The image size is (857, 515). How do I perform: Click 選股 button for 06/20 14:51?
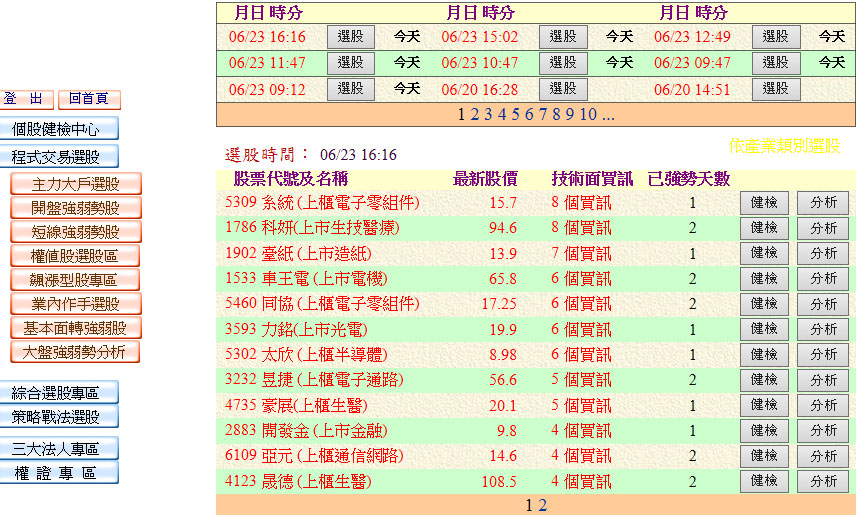coord(776,89)
